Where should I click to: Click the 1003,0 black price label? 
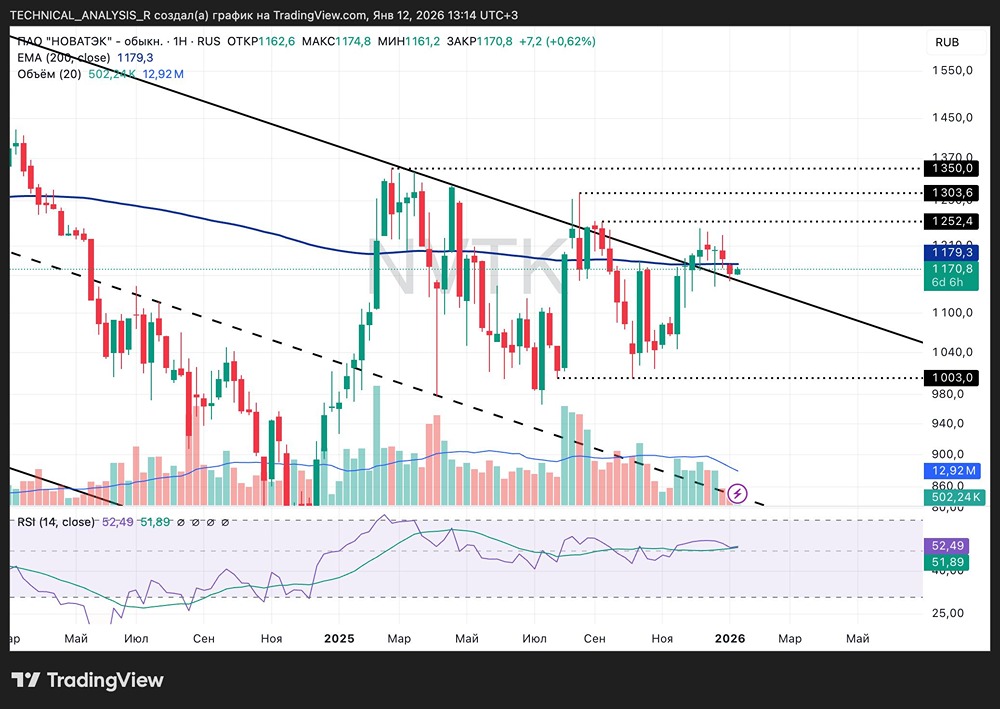952,377
